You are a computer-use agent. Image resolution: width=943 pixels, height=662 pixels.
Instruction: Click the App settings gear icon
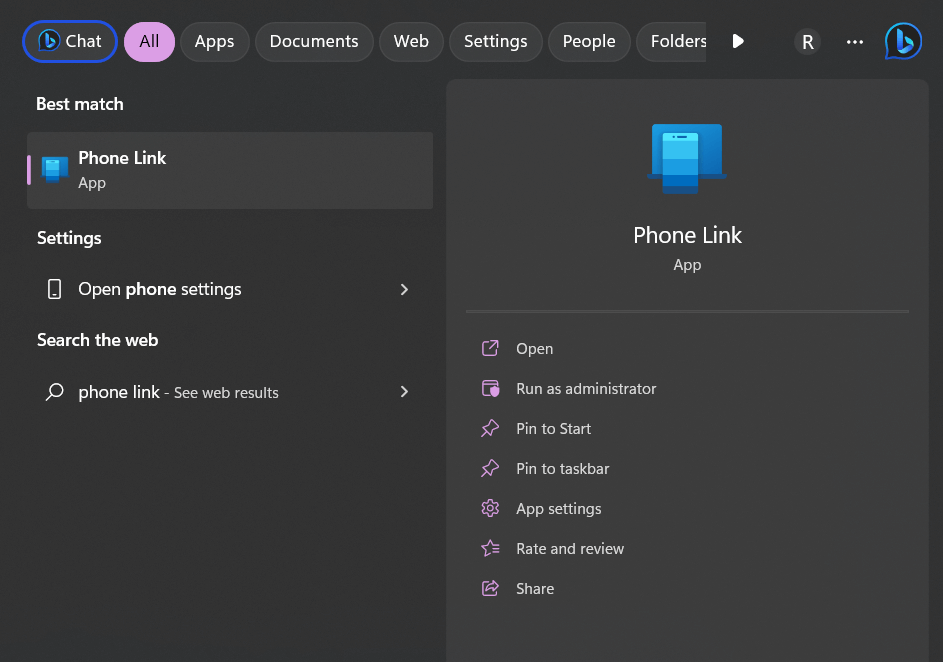[490, 508]
